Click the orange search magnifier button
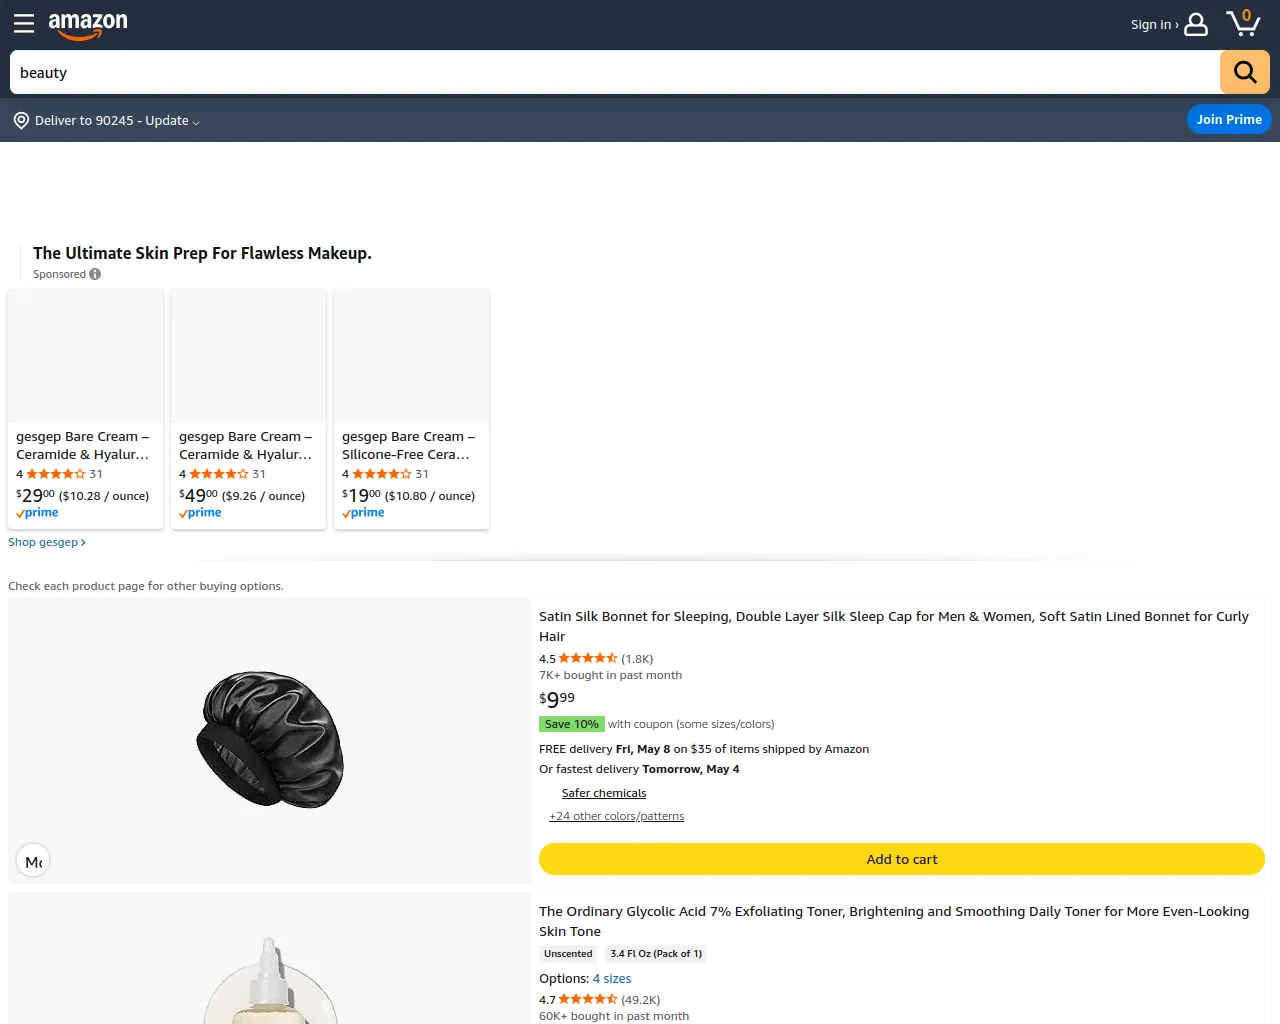This screenshot has width=1280, height=1024. (x=1245, y=72)
